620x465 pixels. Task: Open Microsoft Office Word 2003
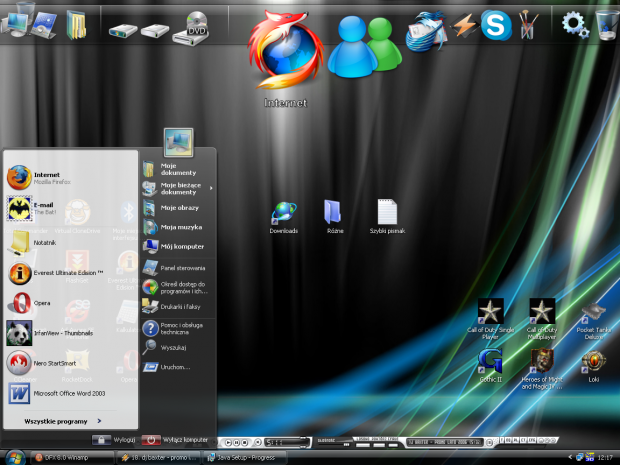[70, 393]
